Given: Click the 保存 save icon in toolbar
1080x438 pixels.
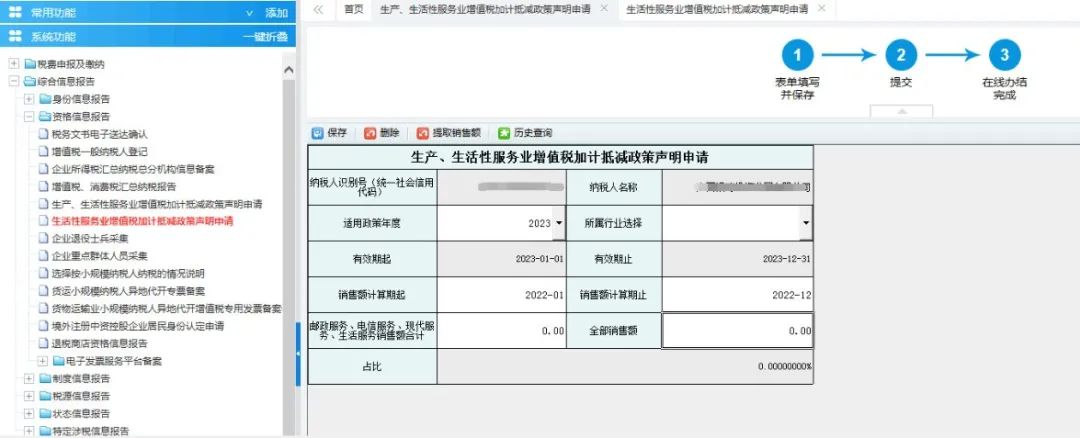Looking at the screenshot, I should (318, 133).
